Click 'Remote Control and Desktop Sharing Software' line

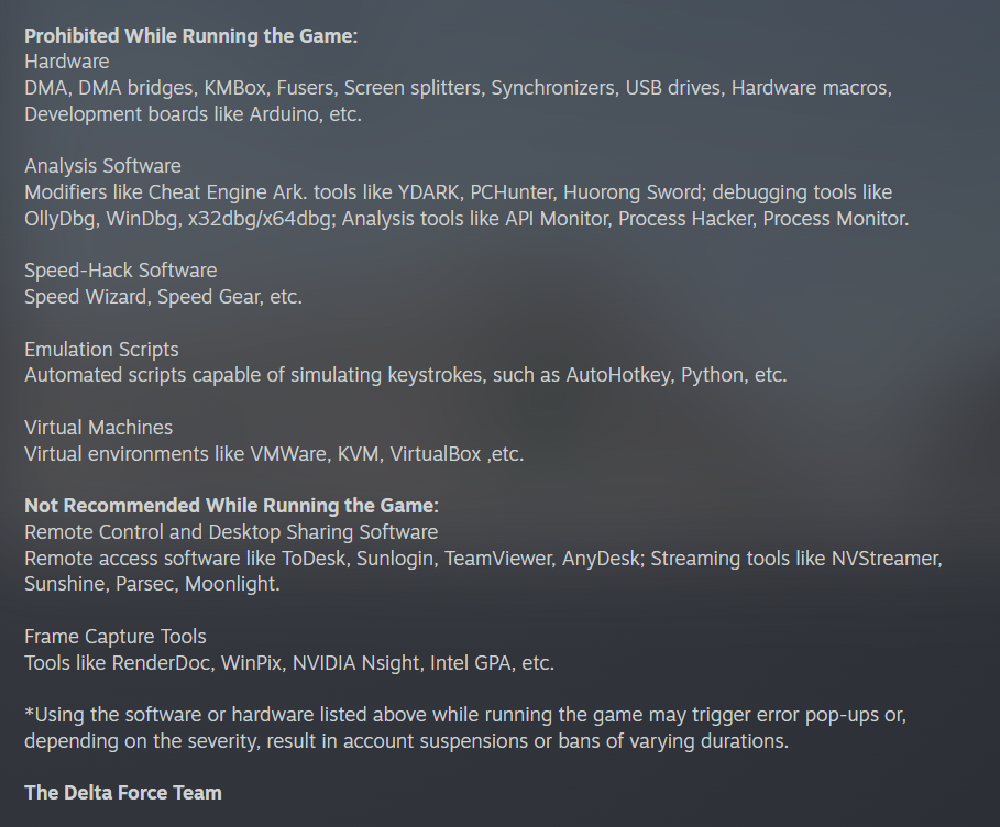coord(231,532)
